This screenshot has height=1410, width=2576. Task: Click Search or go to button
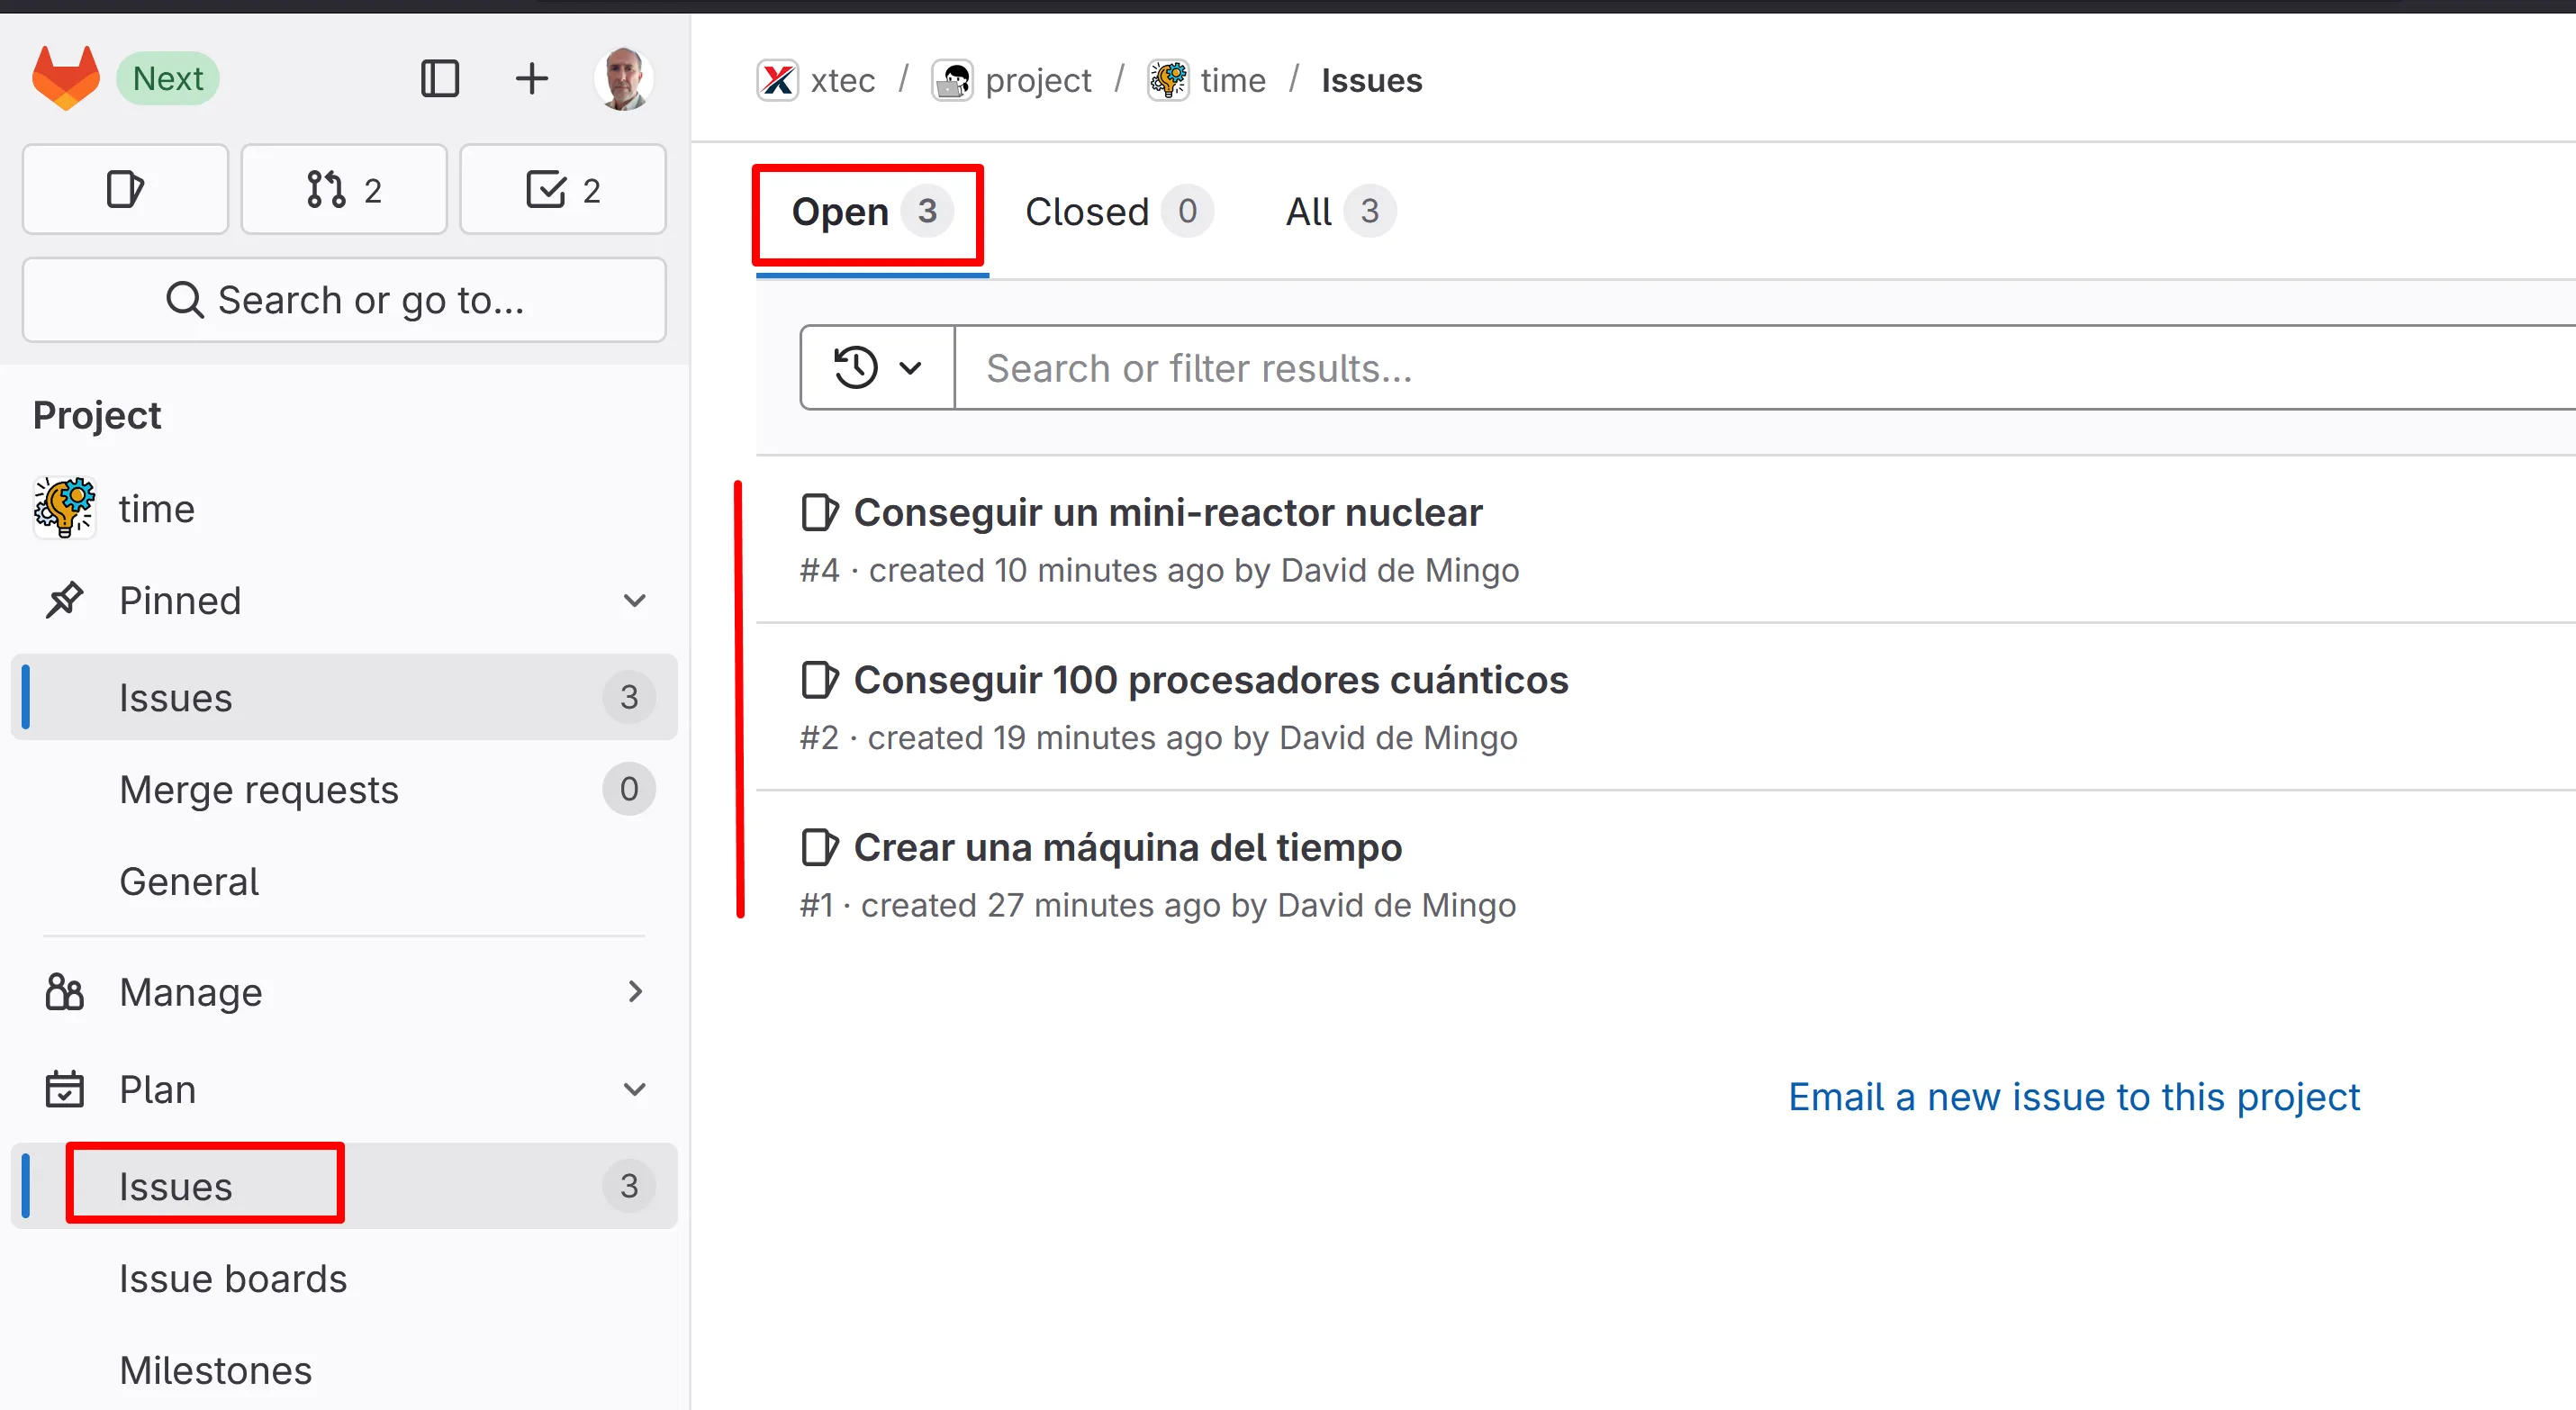point(344,300)
